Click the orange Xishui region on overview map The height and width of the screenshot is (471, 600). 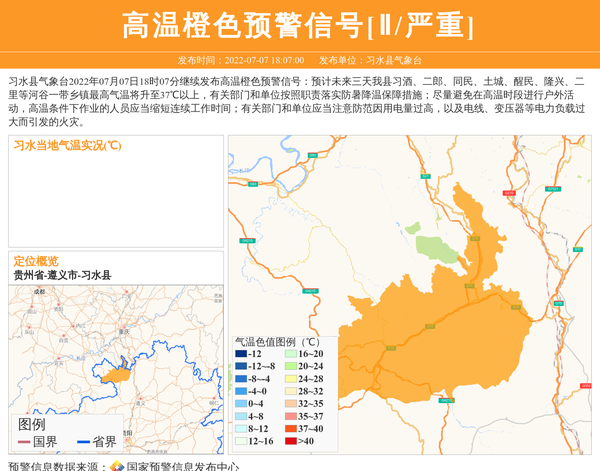click(x=116, y=374)
